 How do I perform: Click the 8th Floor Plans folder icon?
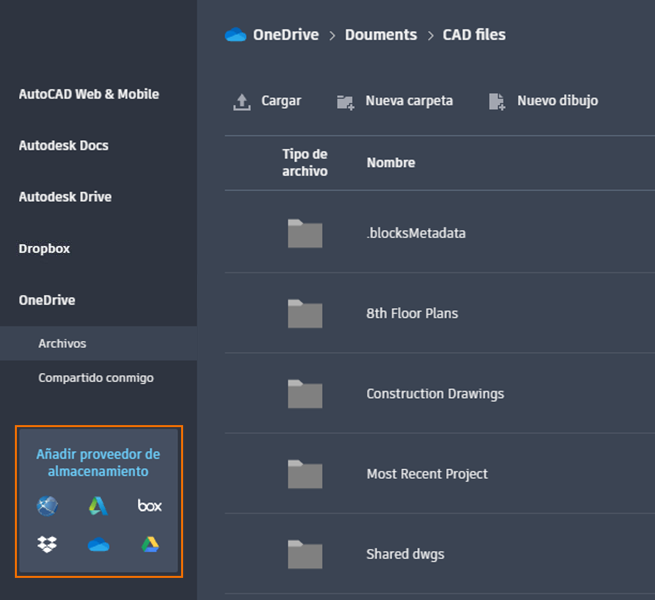pyautogui.click(x=305, y=313)
